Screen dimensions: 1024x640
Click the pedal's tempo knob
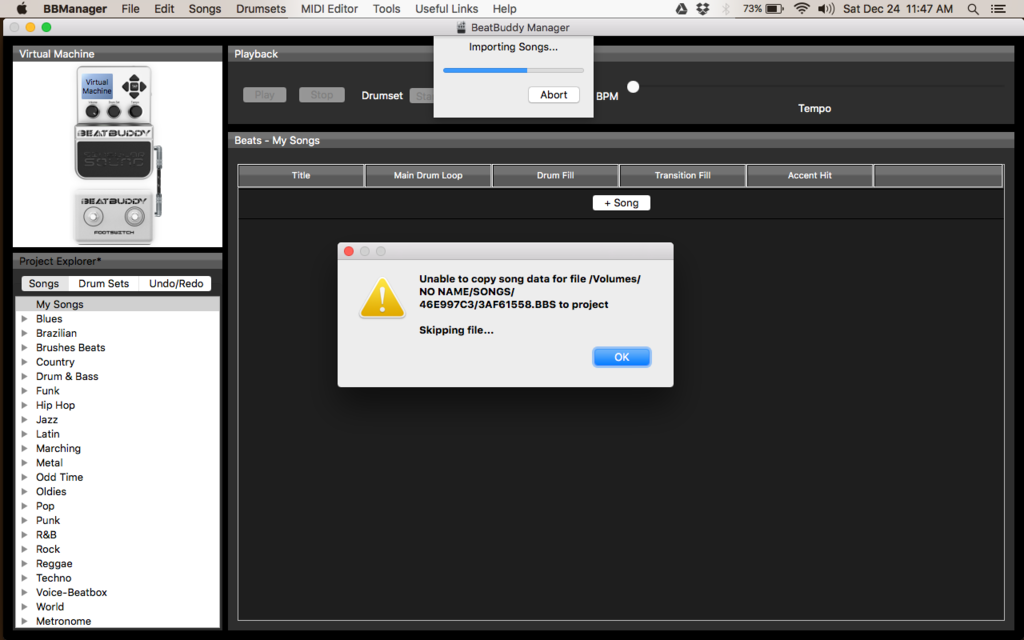click(135, 112)
